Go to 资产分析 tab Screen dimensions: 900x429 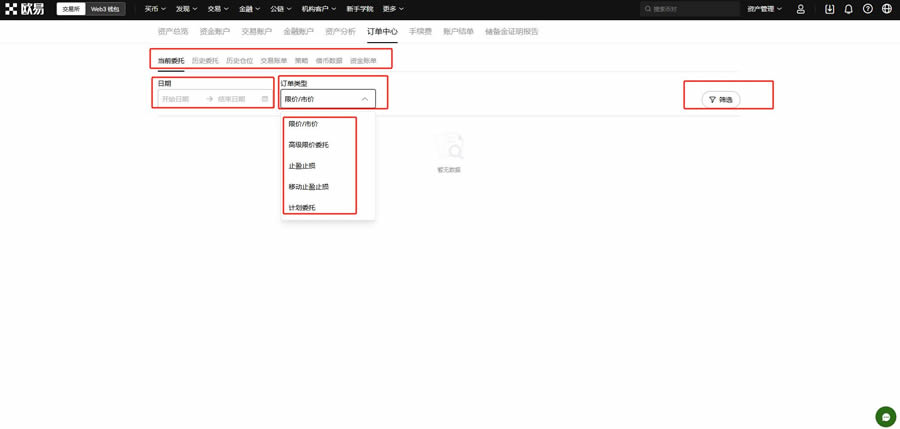(340, 32)
